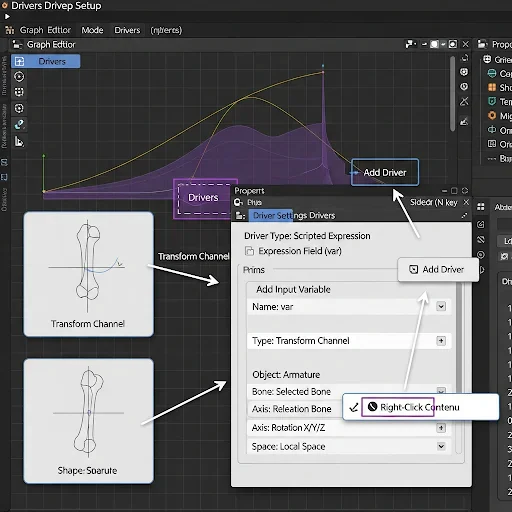Click the circle target icon in the right icon strip
Viewport: 512px width, 512px height.
tap(480, 255)
